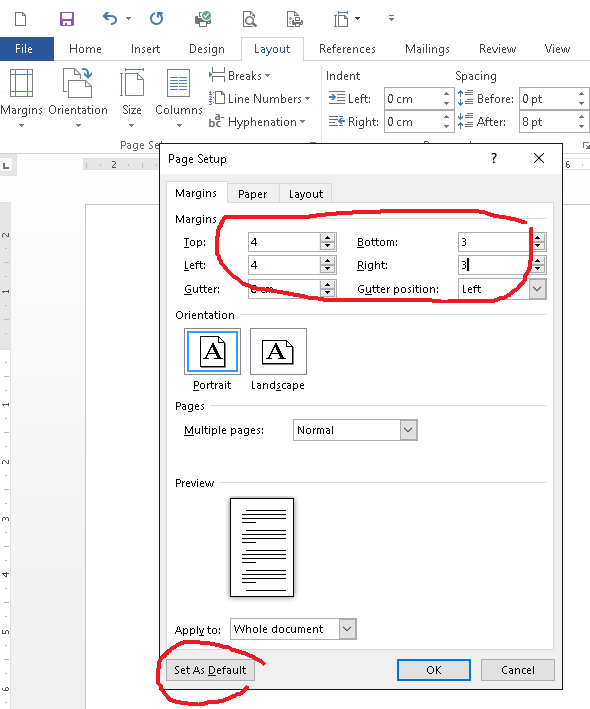
Task: Switch to the View ribbon tab
Action: [557, 49]
